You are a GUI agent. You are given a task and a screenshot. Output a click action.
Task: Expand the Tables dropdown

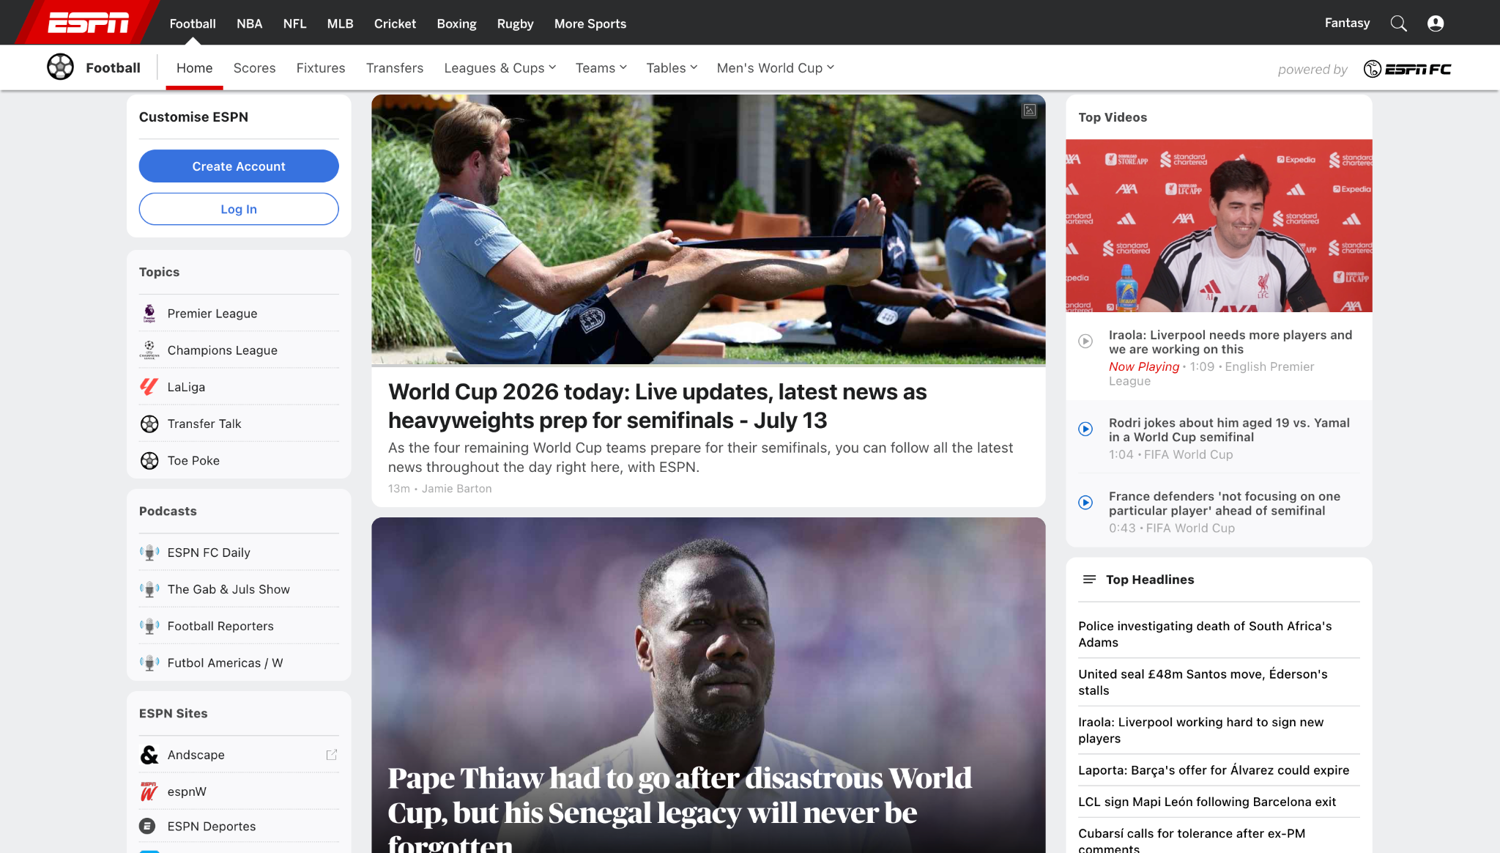coord(672,68)
